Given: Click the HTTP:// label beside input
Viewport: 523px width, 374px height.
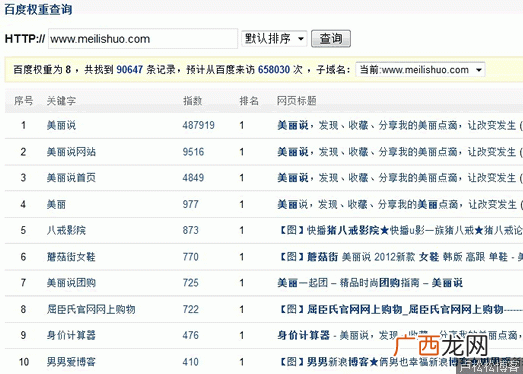Looking at the screenshot, I should (x=25, y=39).
